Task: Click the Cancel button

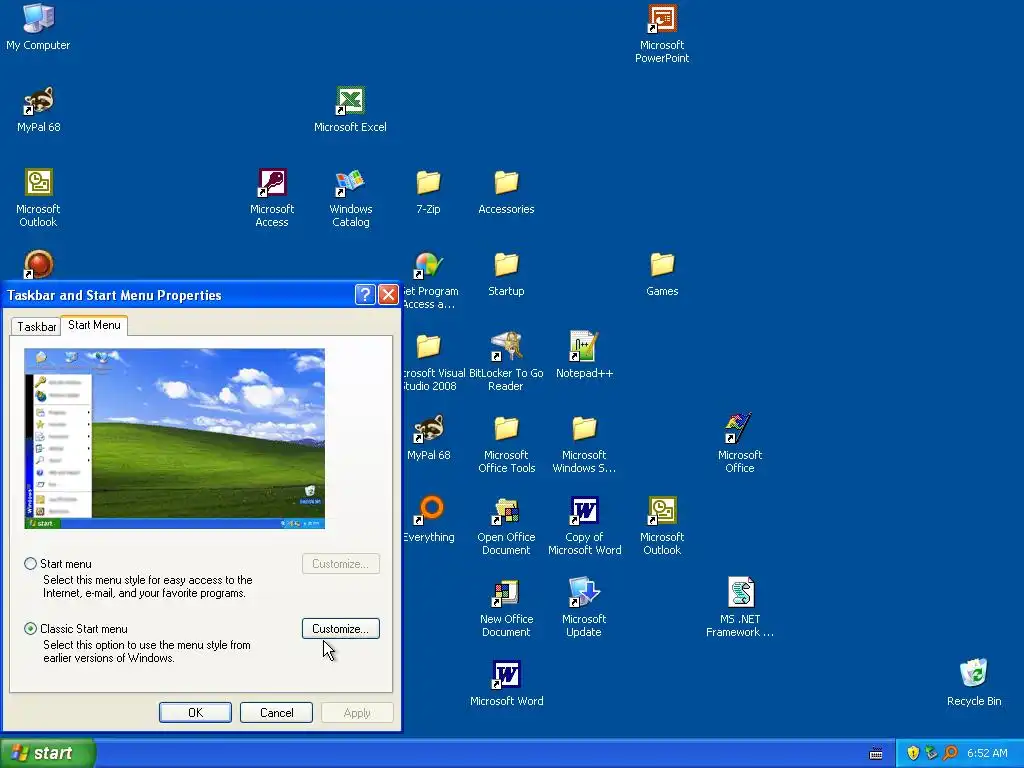Action: [276, 712]
